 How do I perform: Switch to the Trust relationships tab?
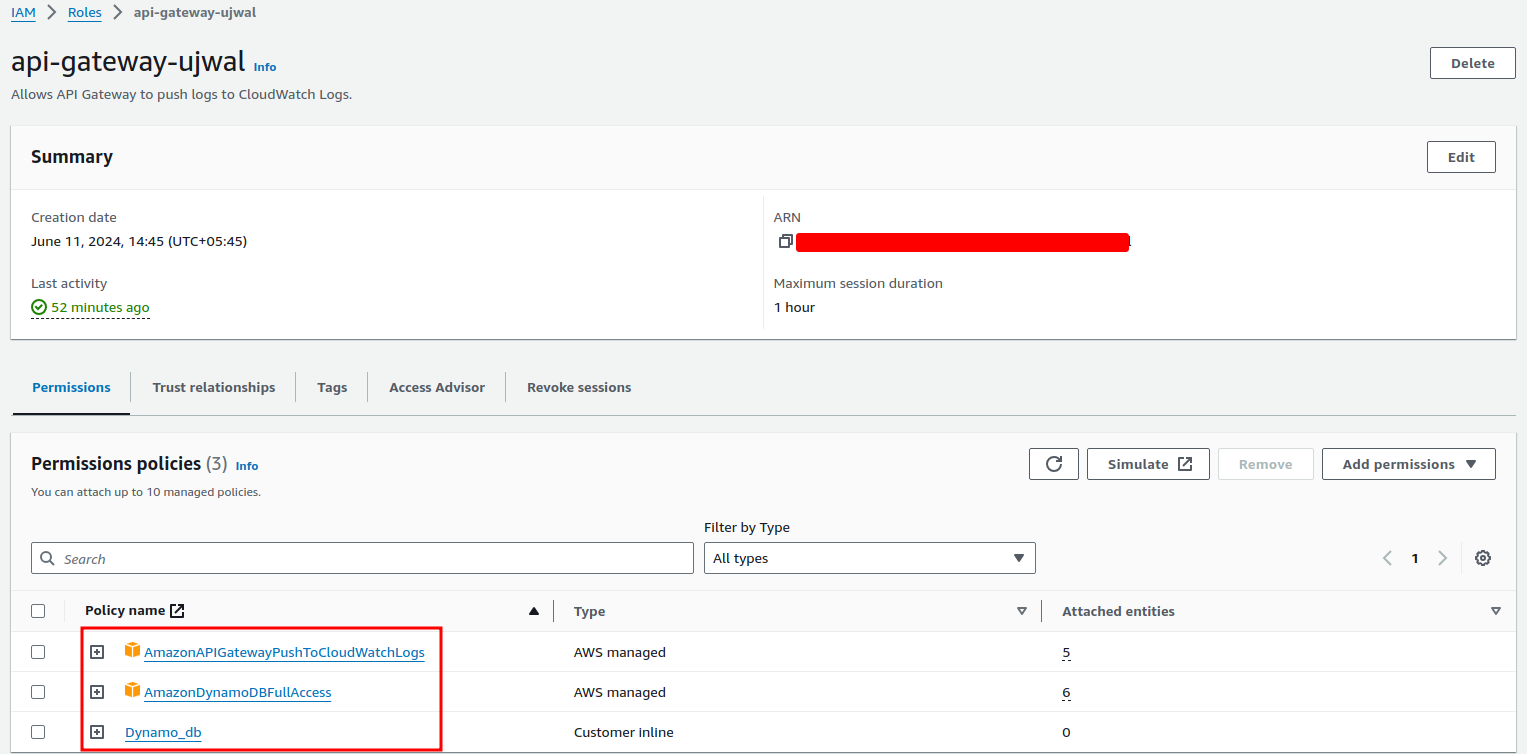(x=213, y=387)
